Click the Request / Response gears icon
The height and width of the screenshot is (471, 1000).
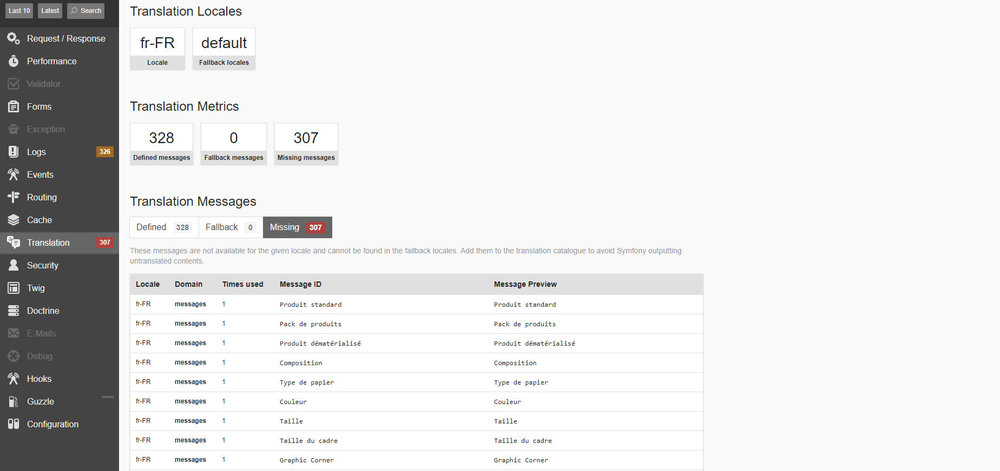coord(13,39)
